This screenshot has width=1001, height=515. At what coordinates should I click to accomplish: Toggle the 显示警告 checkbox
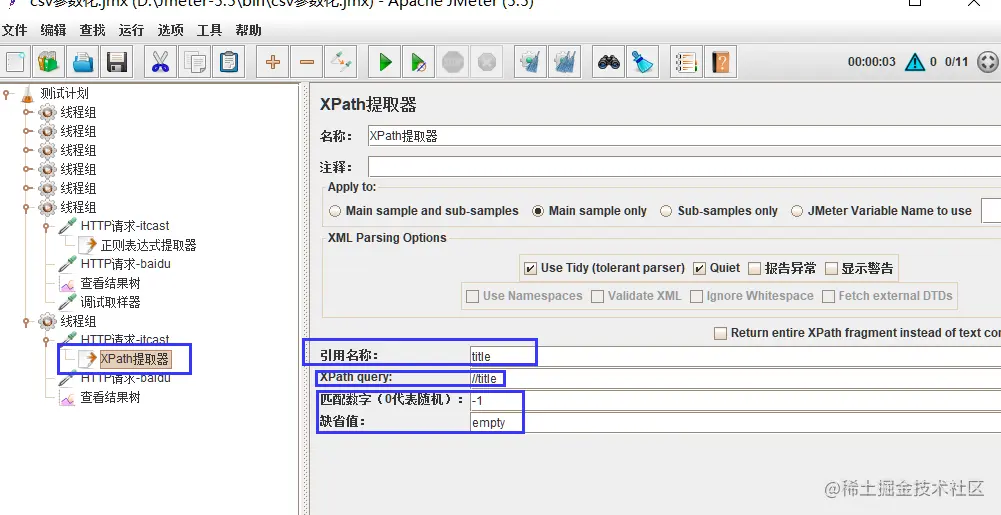click(x=831, y=269)
